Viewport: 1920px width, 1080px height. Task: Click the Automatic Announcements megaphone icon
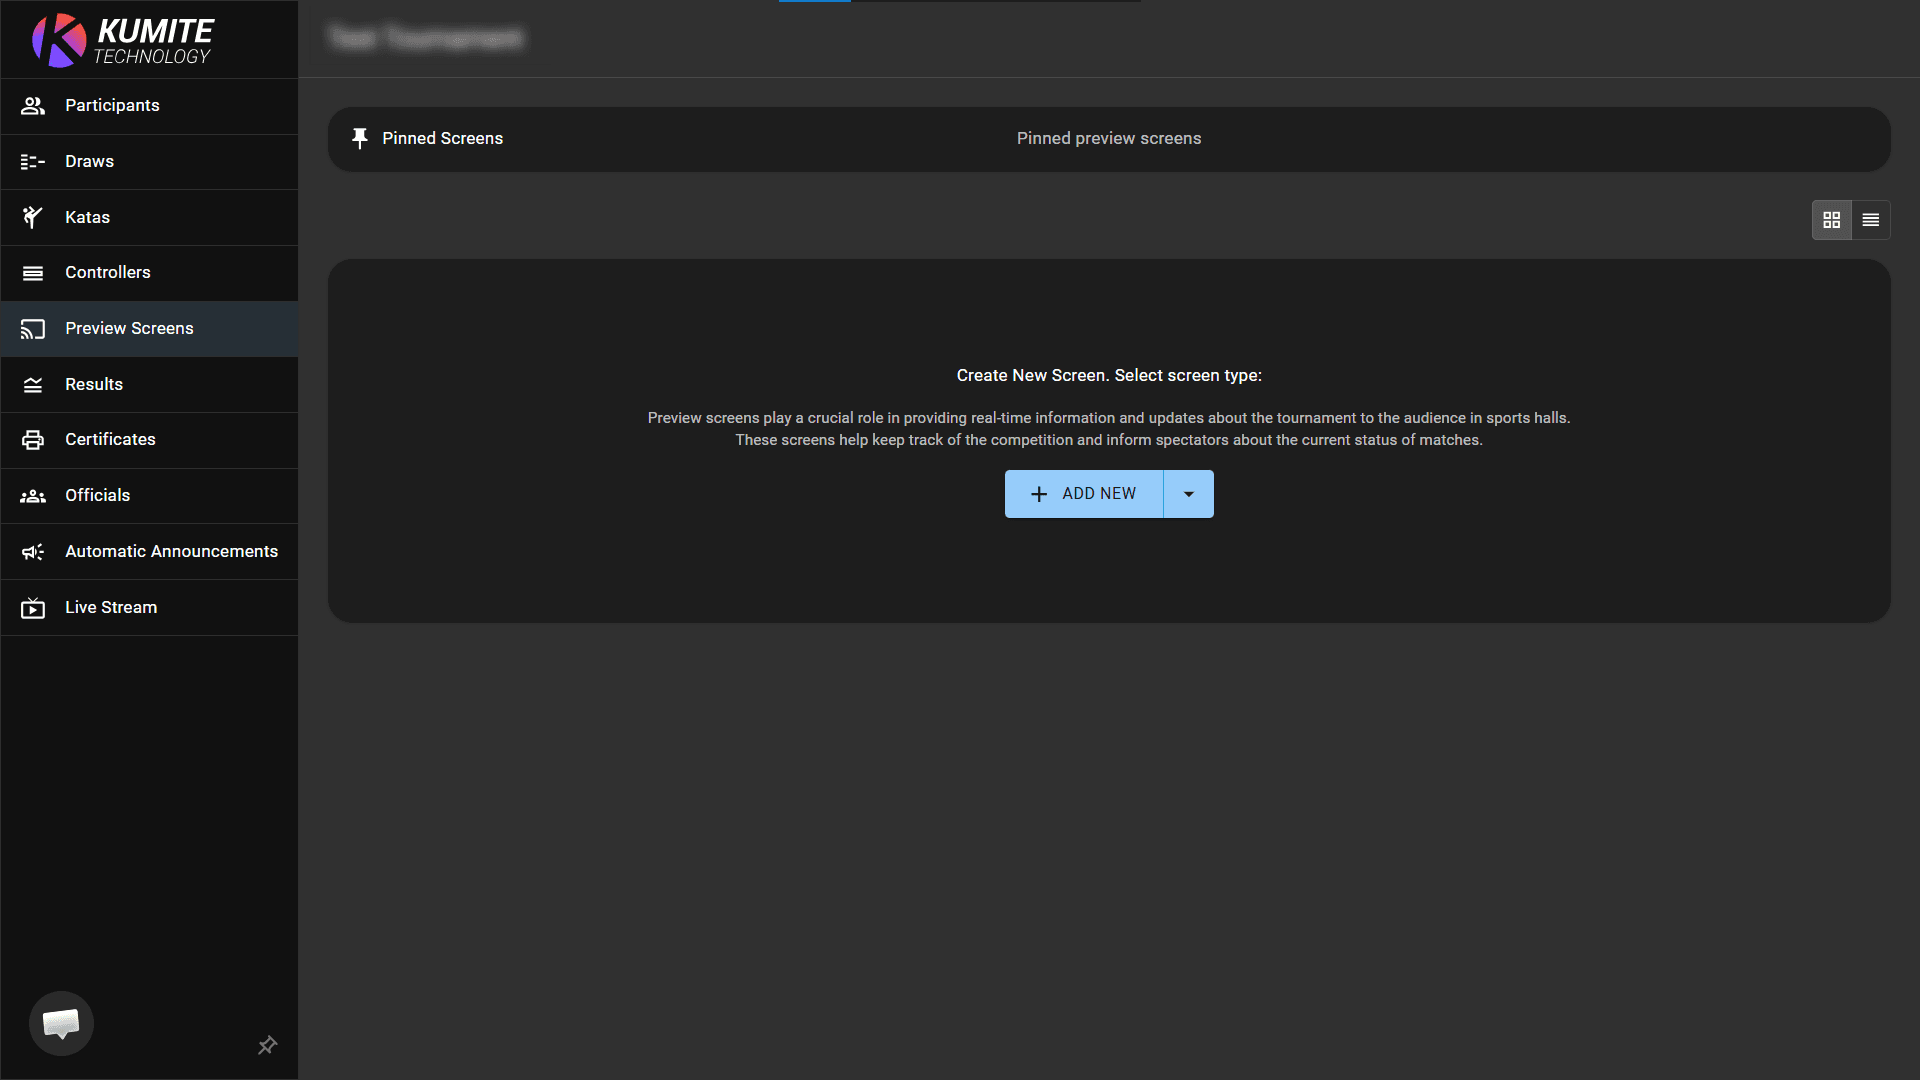[x=33, y=551]
